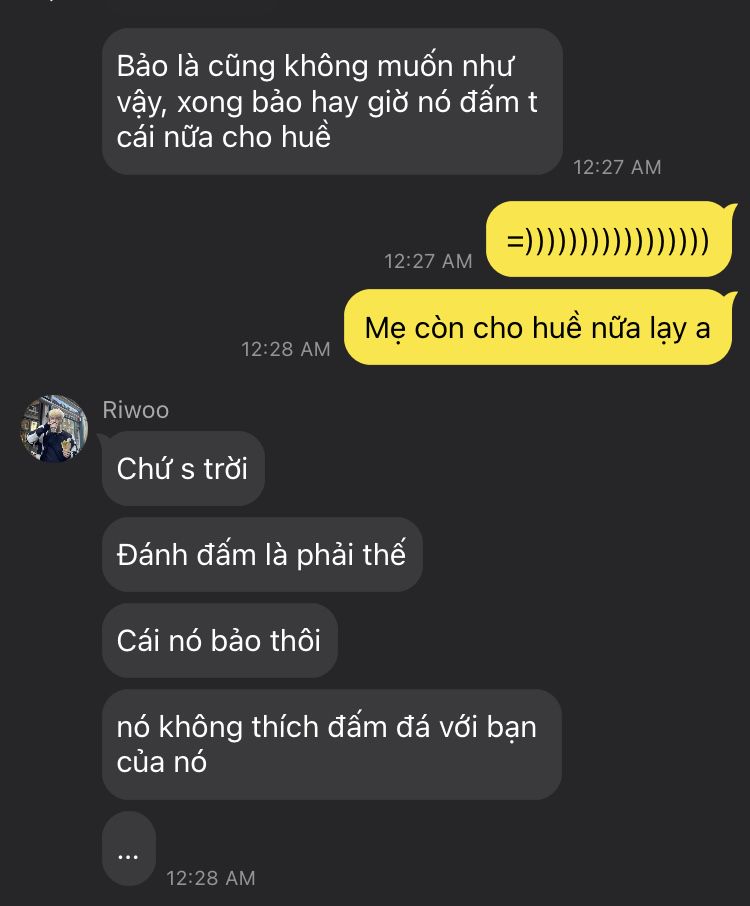Select the 'Cái nó bảo thôi' message
Screen dimensions: 750x906
pyautogui.click(x=220, y=640)
